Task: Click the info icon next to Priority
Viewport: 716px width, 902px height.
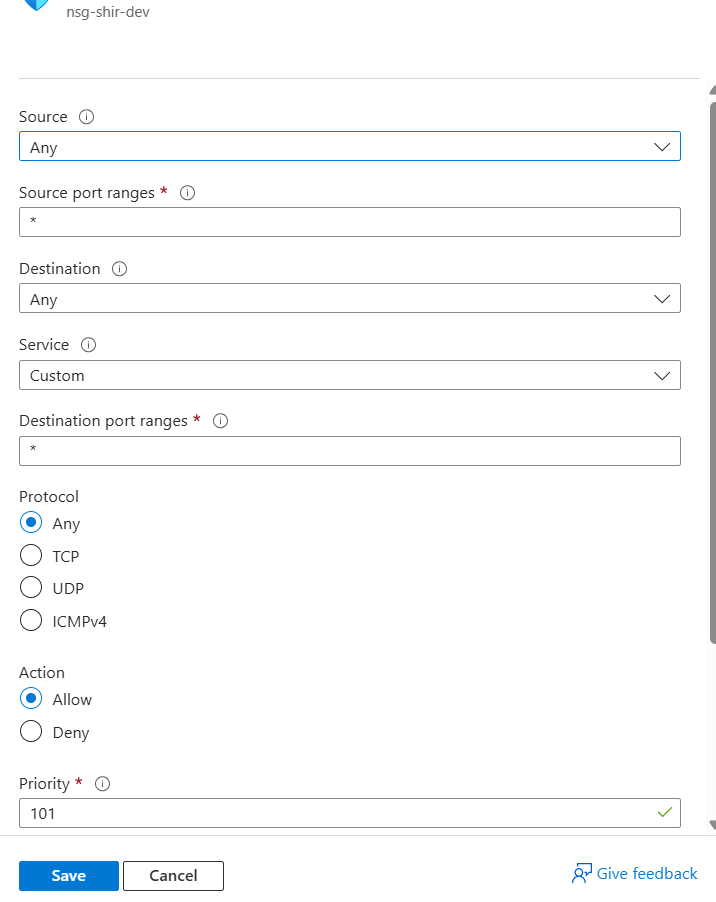Action: (102, 783)
